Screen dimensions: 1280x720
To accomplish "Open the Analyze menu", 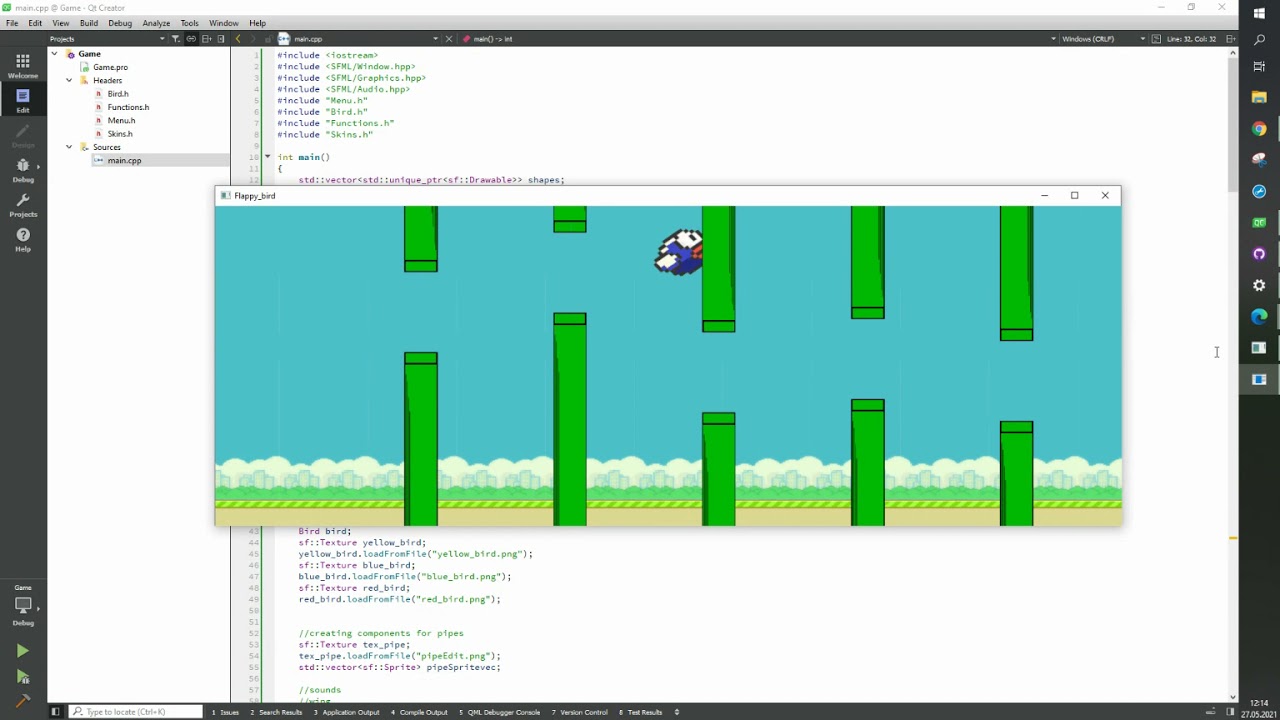I will coord(156,23).
